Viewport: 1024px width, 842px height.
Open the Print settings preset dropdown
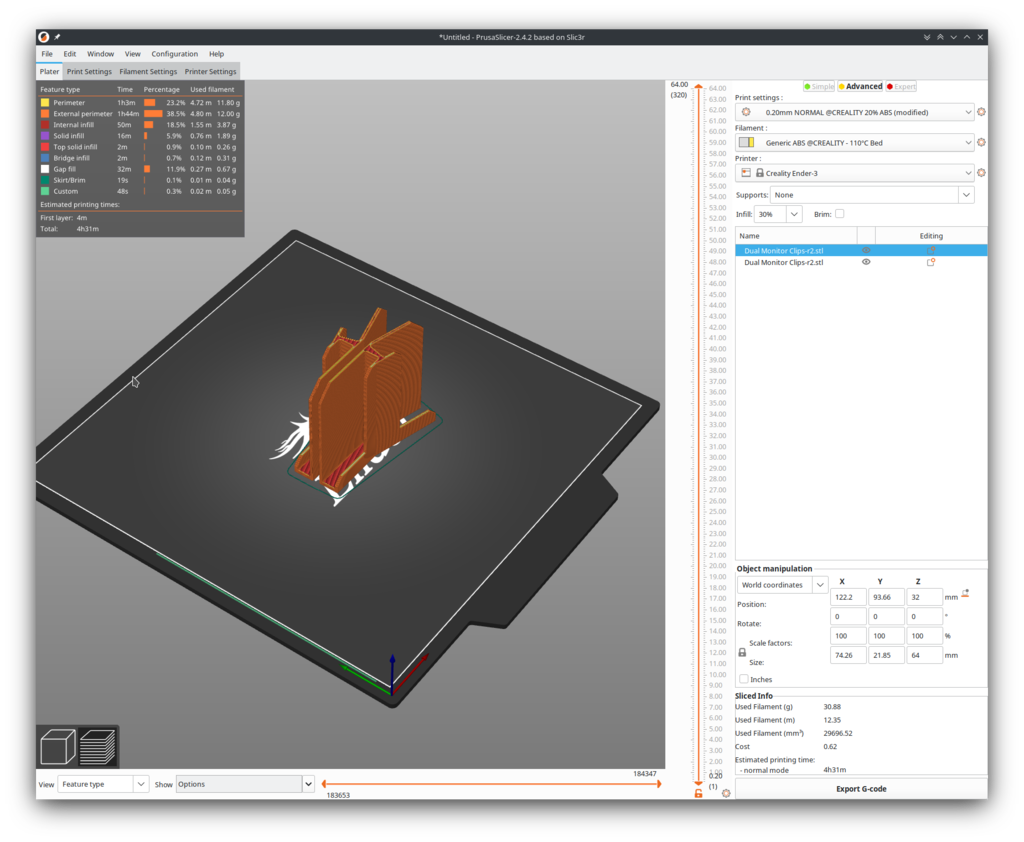point(855,112)
